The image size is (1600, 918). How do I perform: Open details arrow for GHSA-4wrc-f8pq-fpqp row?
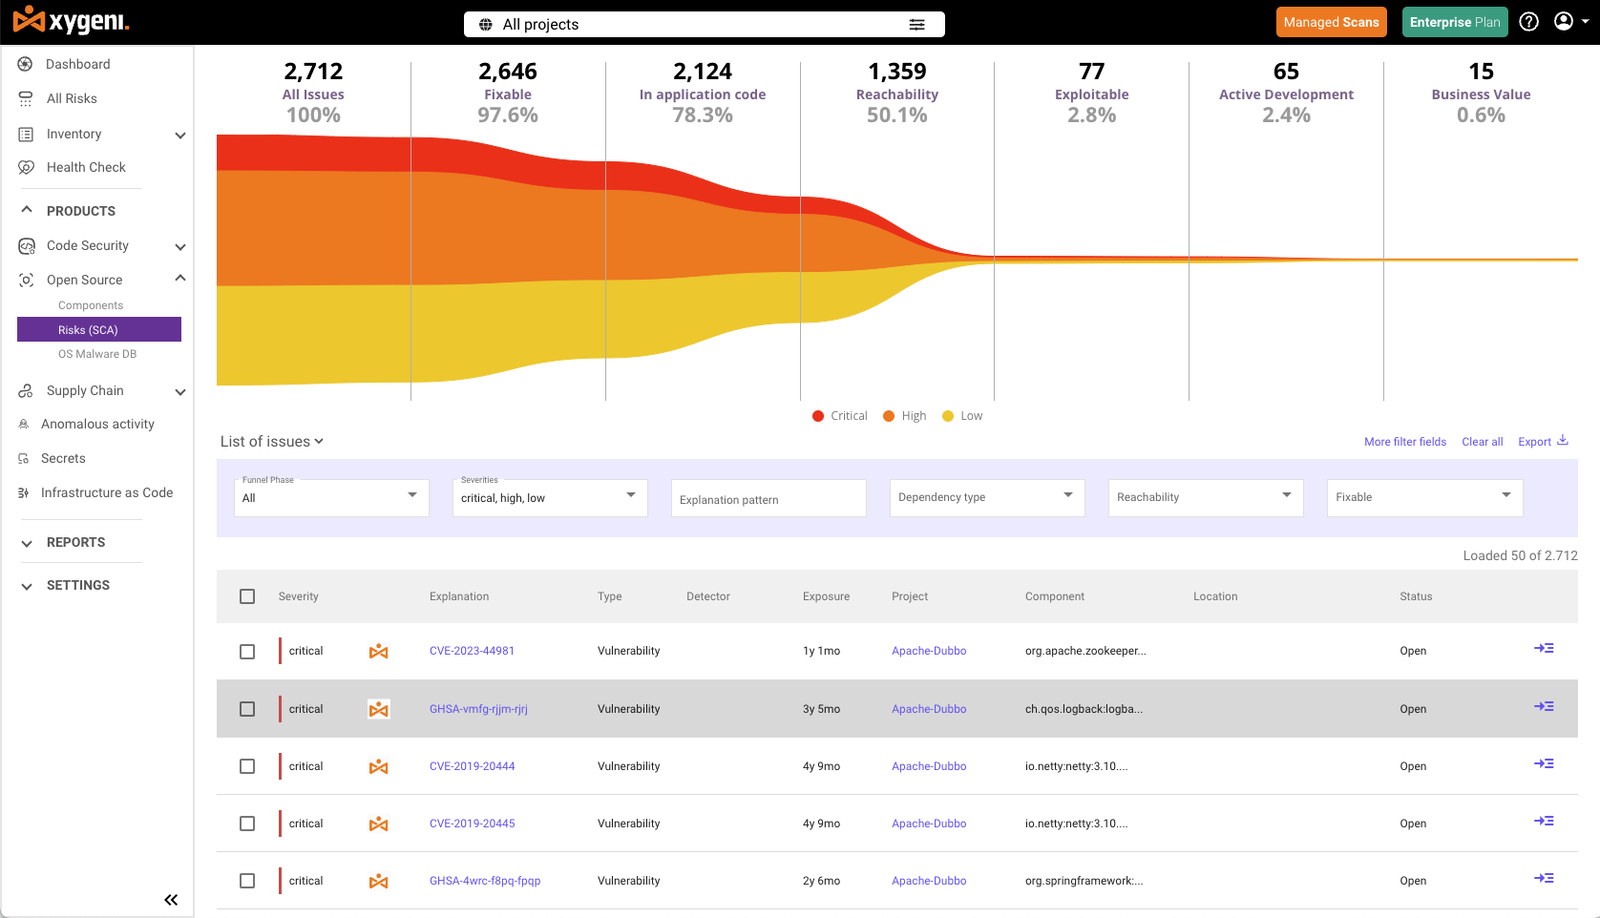pyautogui.click(x=1544, y=878)
